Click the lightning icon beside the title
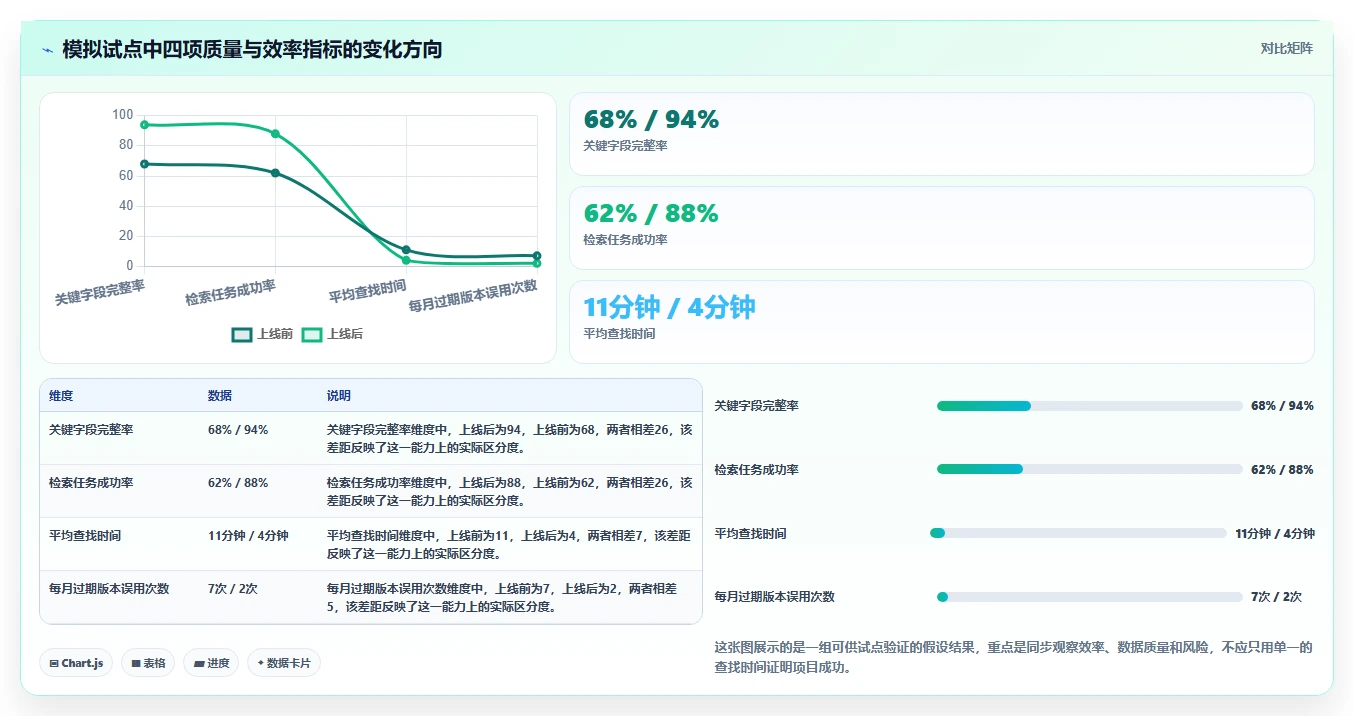 [47, 49]
